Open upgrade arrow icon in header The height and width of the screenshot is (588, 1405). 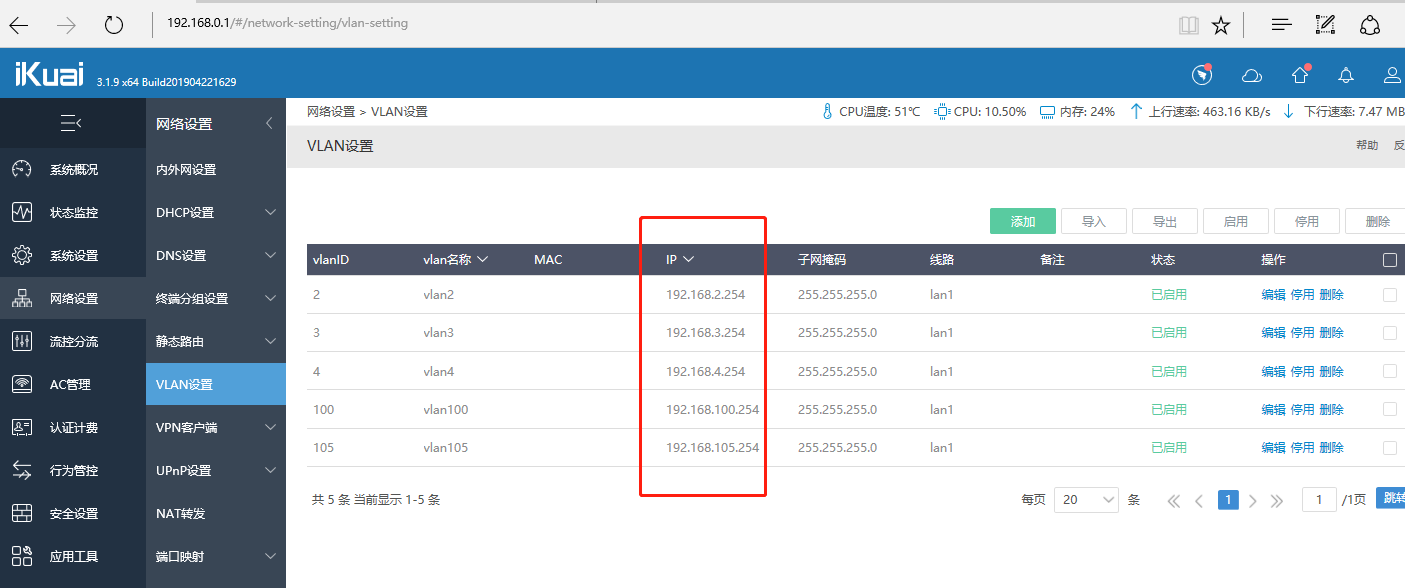tap(1300, 75)
